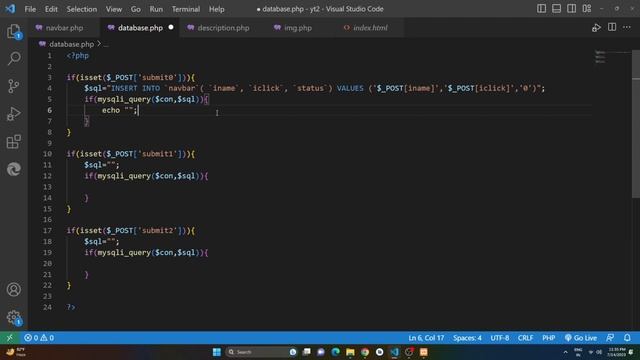The image size is (640, 360).
Task: Open File Explorer from taskbar
Action: [x=350, y=352]
